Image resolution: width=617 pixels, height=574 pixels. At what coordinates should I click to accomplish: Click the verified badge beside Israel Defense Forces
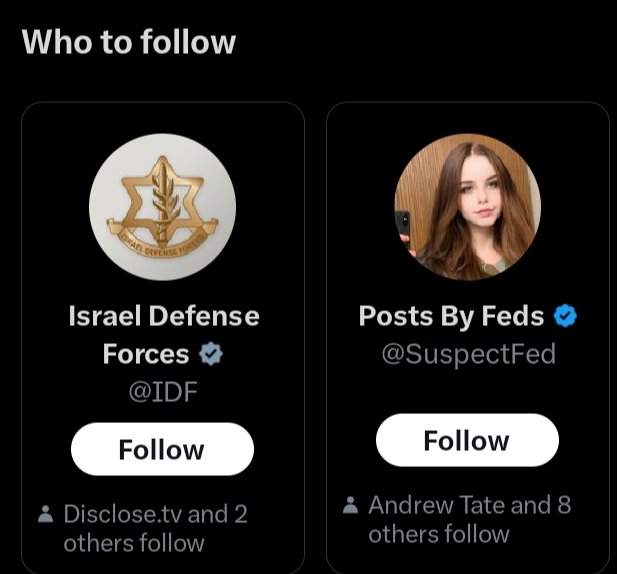pyautogui.click(x=211, y=354)
